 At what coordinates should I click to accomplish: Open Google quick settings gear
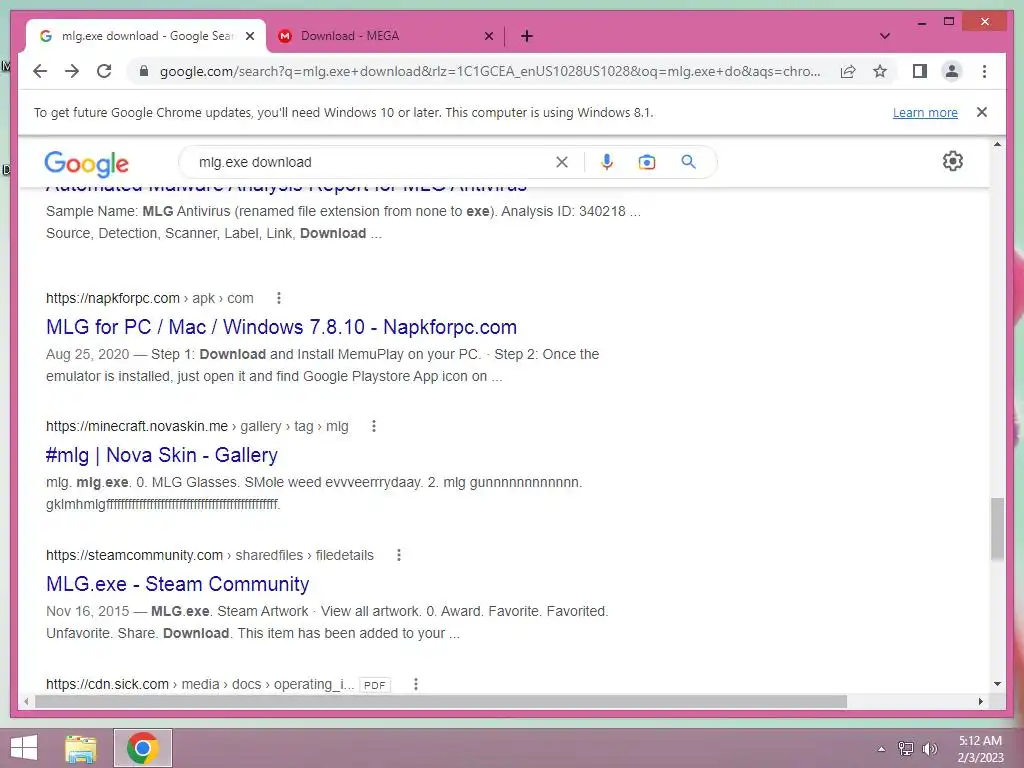[x=953, y=161]
